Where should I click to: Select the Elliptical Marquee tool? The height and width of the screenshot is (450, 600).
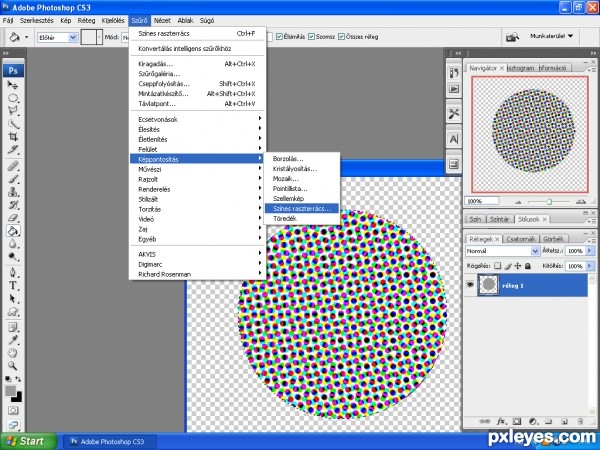(x=13, y=98)
